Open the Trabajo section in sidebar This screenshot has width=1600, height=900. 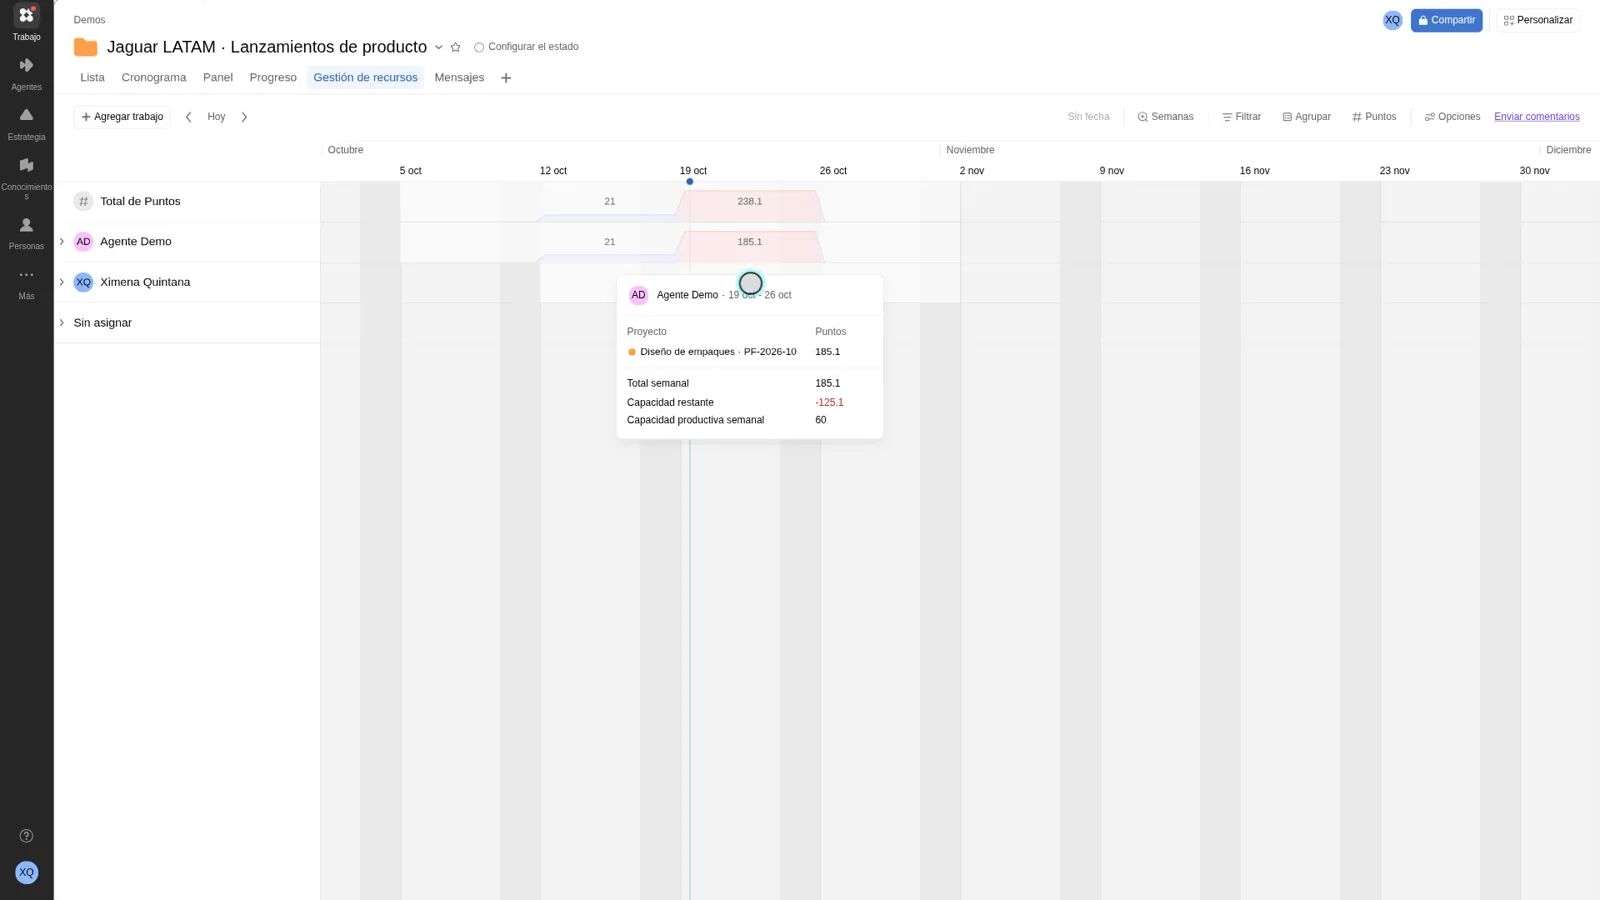point(26,23)
